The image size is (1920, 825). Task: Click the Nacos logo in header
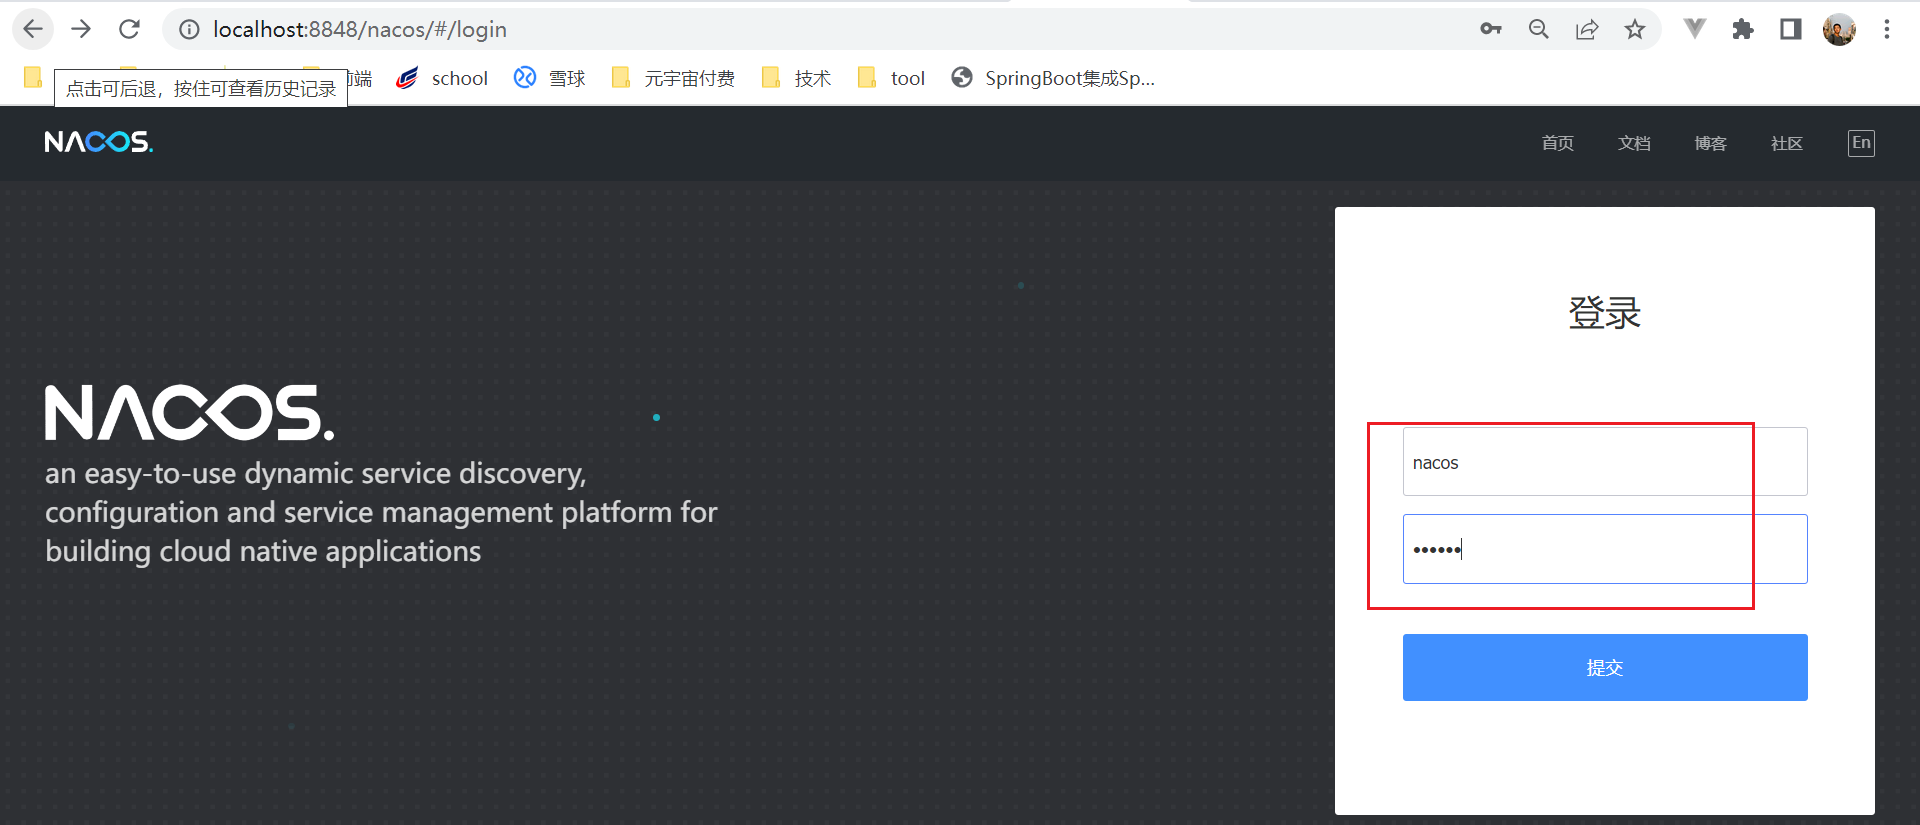pyautogui.click(x=98, y=142)
